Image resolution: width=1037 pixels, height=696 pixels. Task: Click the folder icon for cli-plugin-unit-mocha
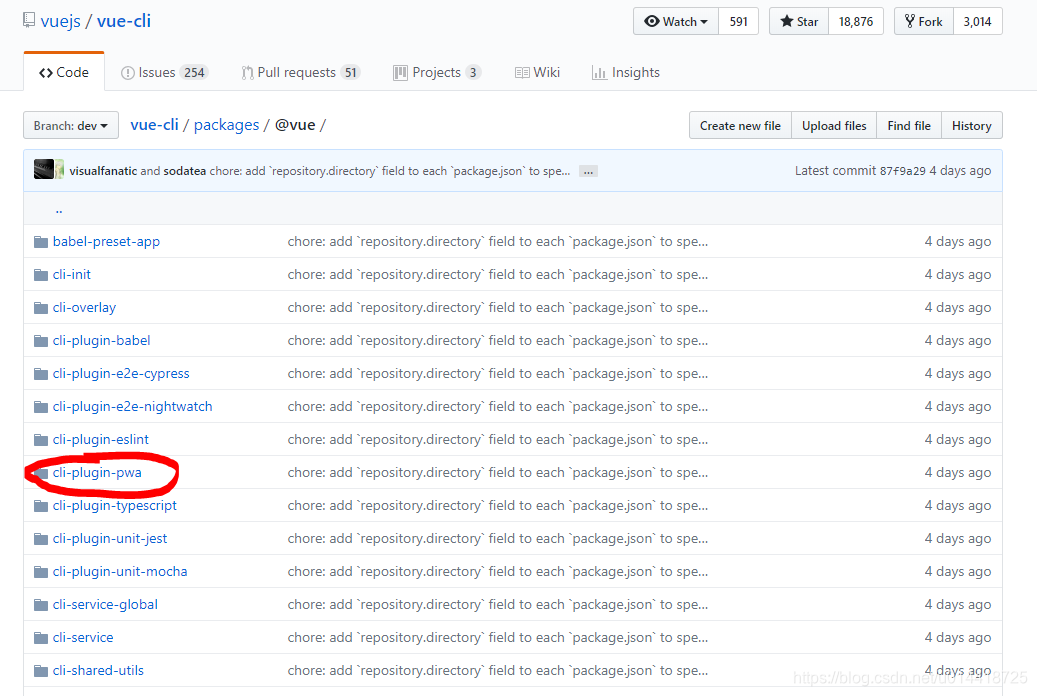[x=41, y=572]
